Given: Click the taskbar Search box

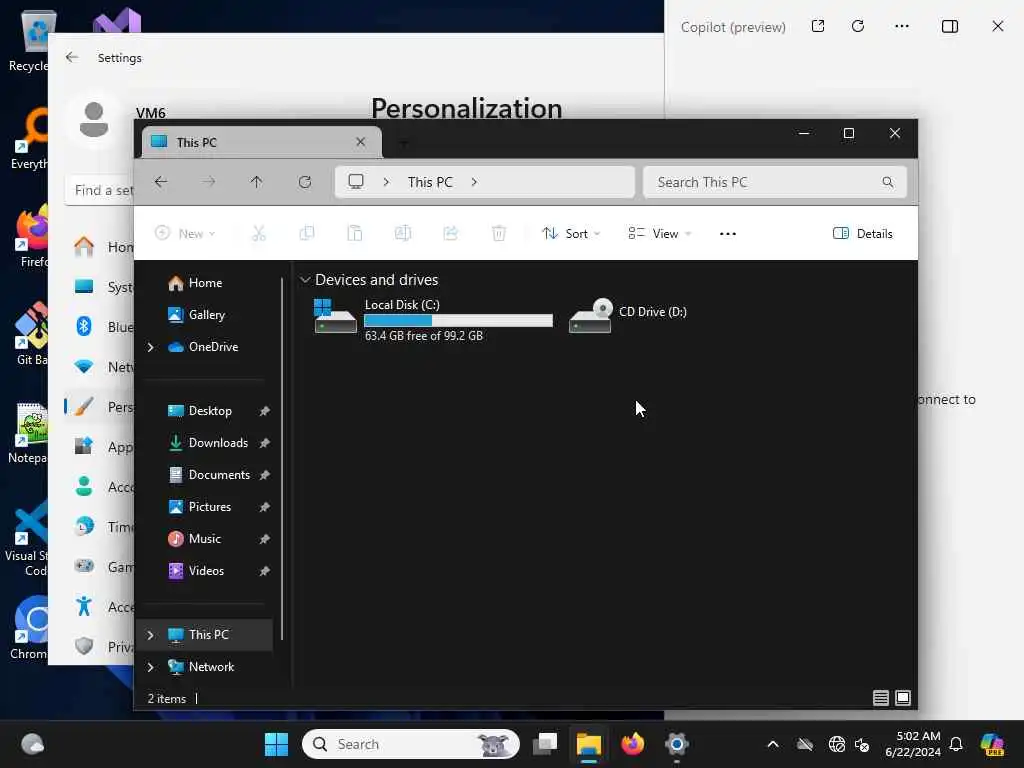Looking at the screenshot, I should pyautogui.click(x=411, y=744).
